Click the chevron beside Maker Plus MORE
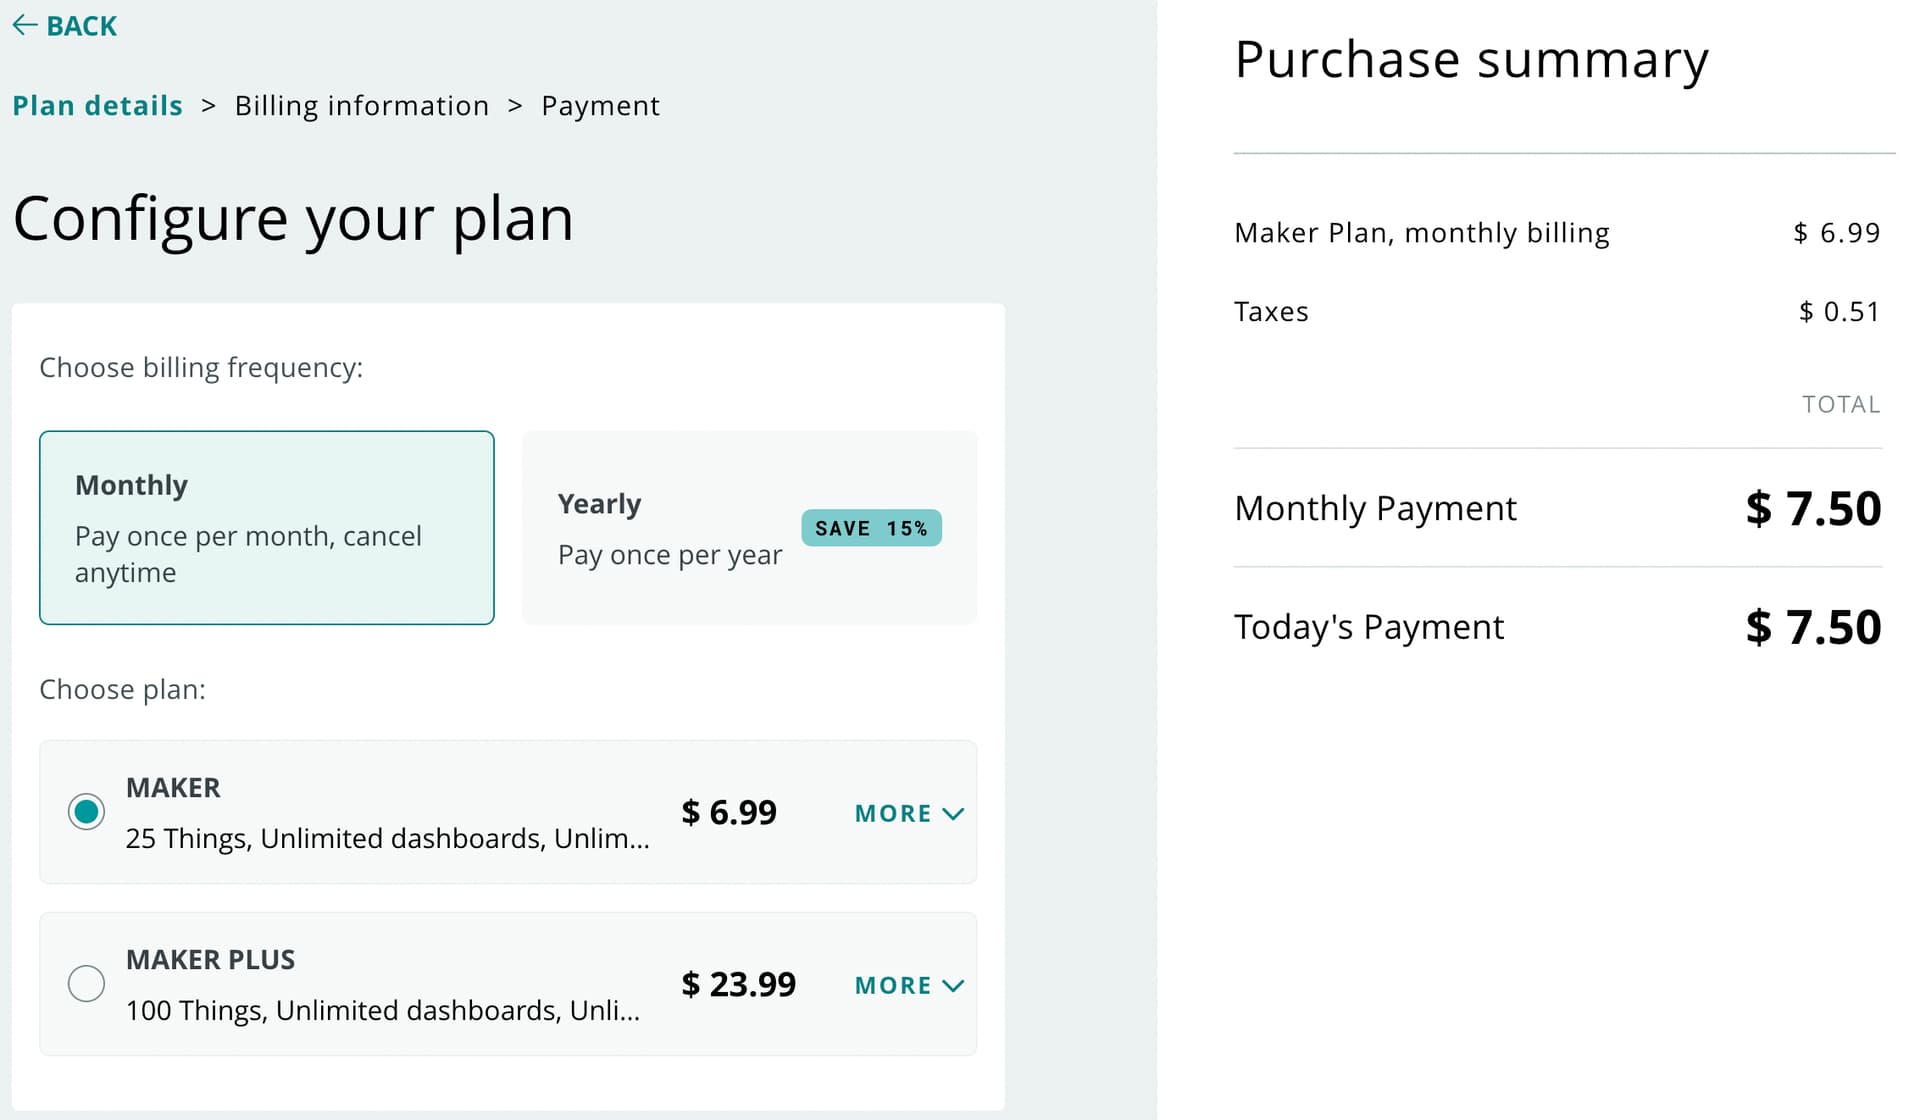The height and width of the screenshot is (1120, 1920). pos(953,986)
